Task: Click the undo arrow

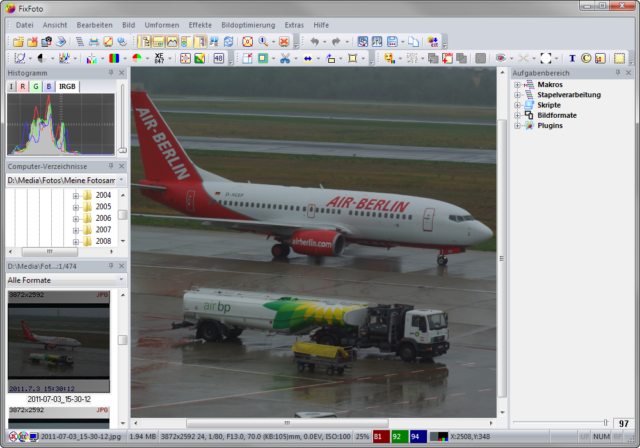Action: click(314, 42)
